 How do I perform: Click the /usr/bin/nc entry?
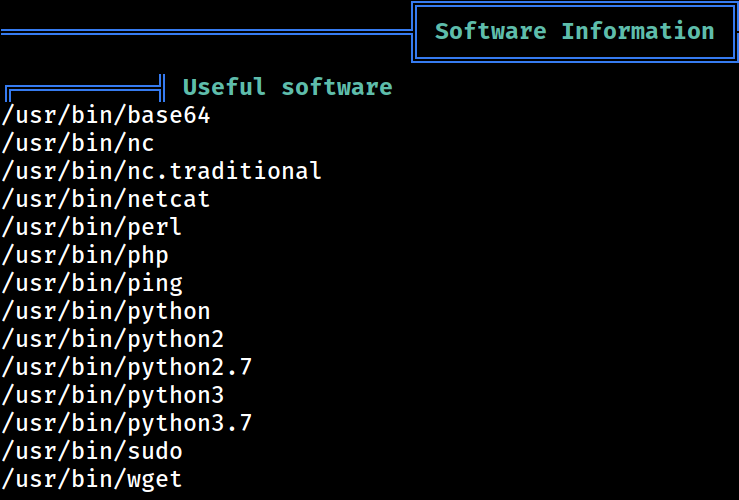coord(78,144)
